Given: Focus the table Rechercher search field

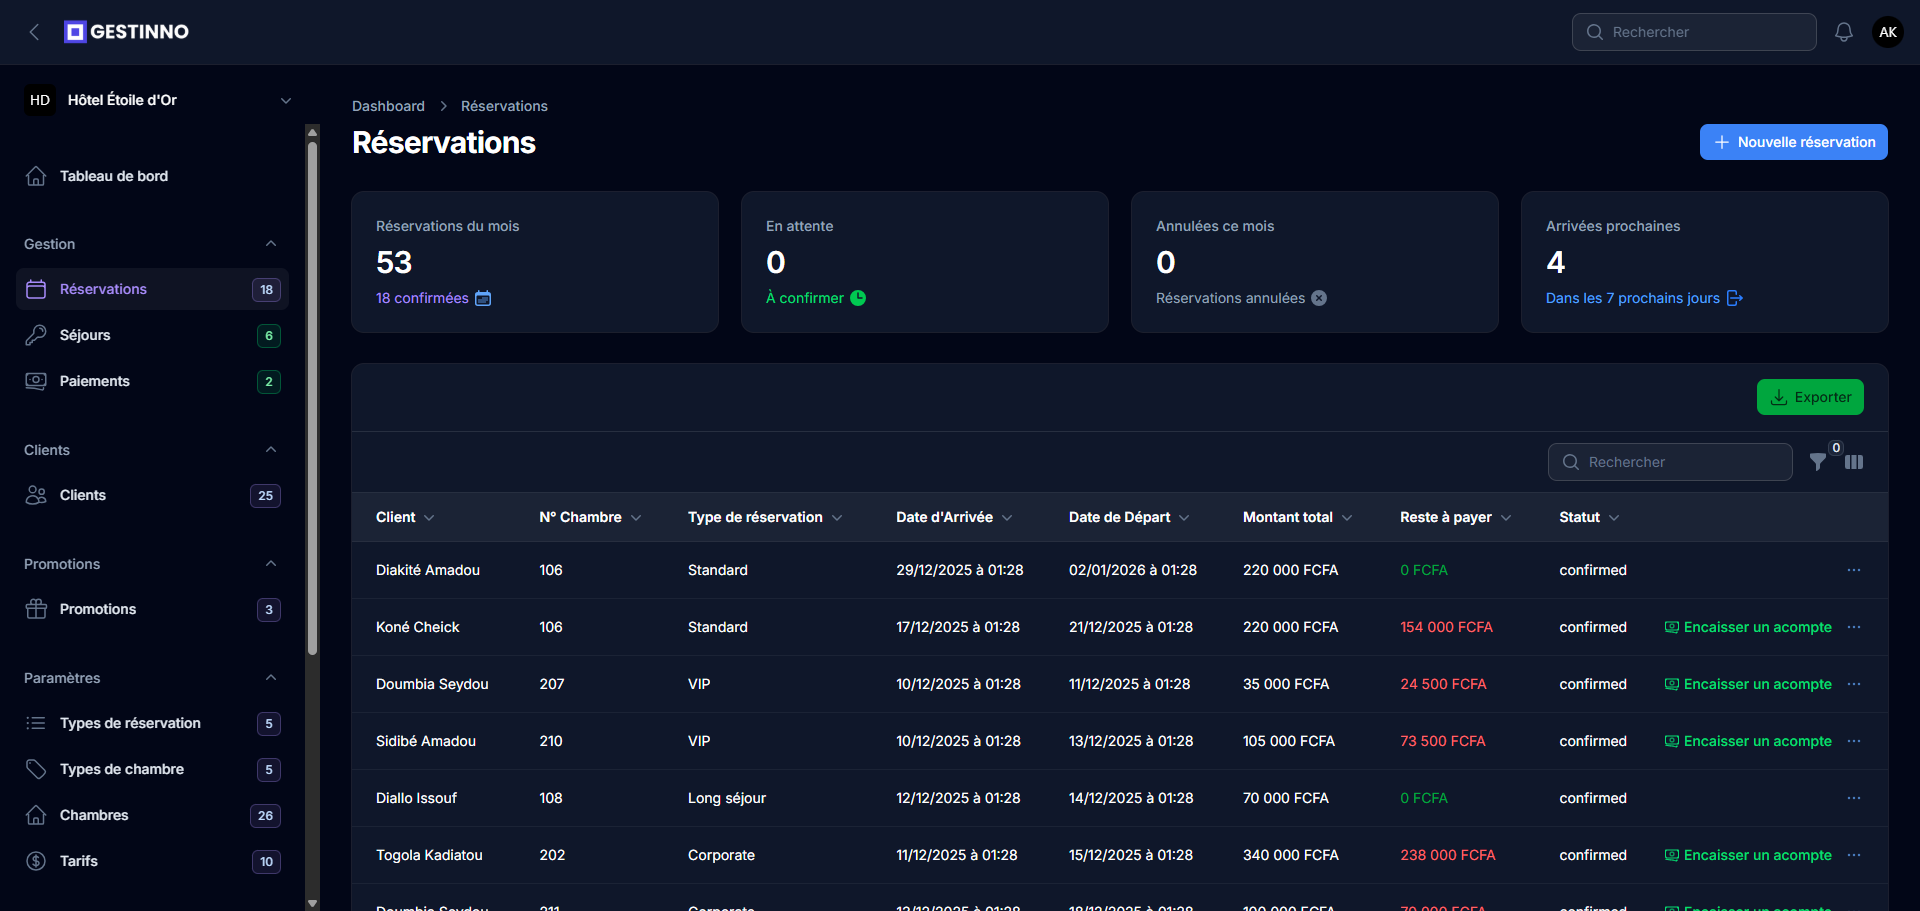Looking at the screenshot, I should 1670,462.
